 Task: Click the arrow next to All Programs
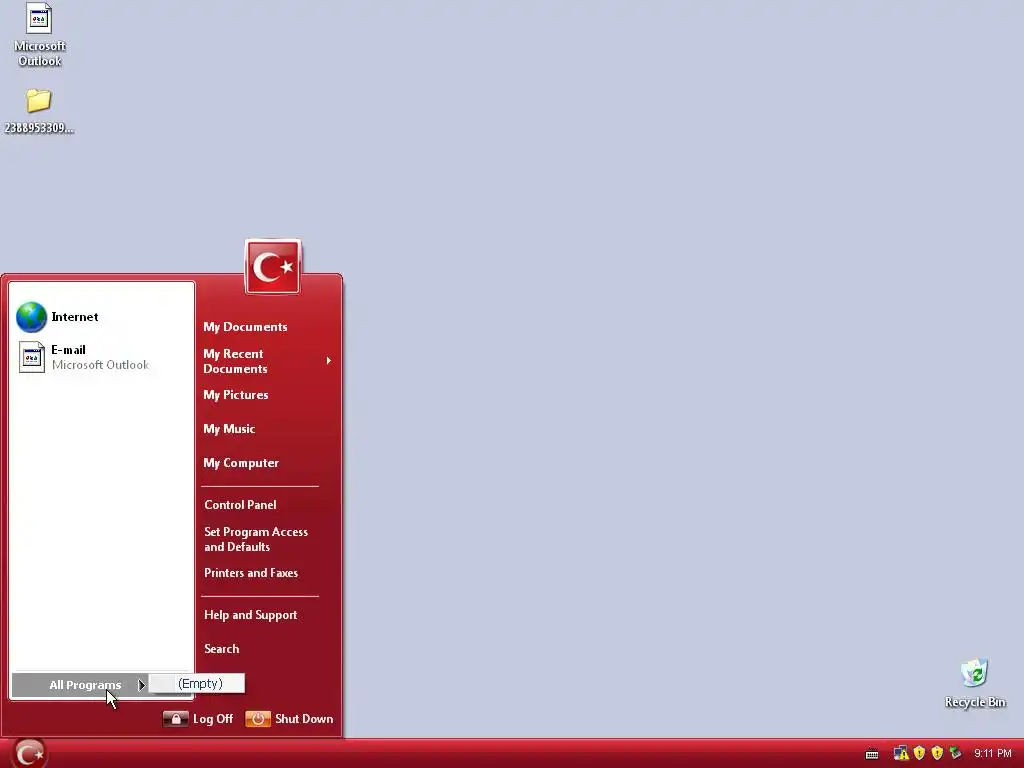[x=141, y=685]
